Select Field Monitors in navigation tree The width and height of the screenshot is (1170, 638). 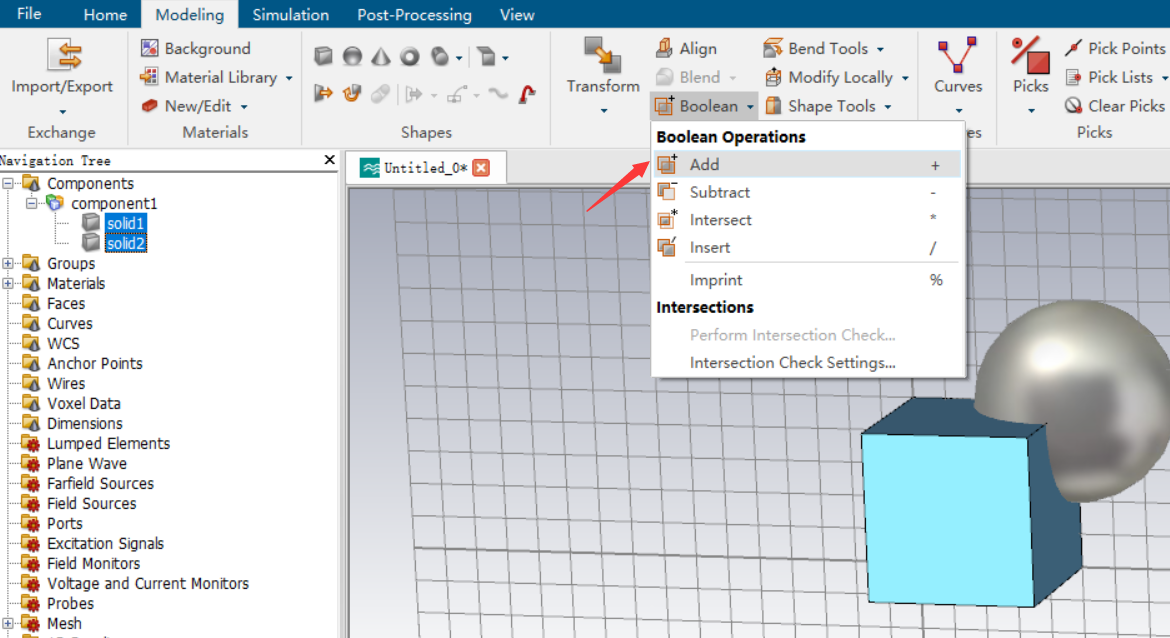pos(93,563)
